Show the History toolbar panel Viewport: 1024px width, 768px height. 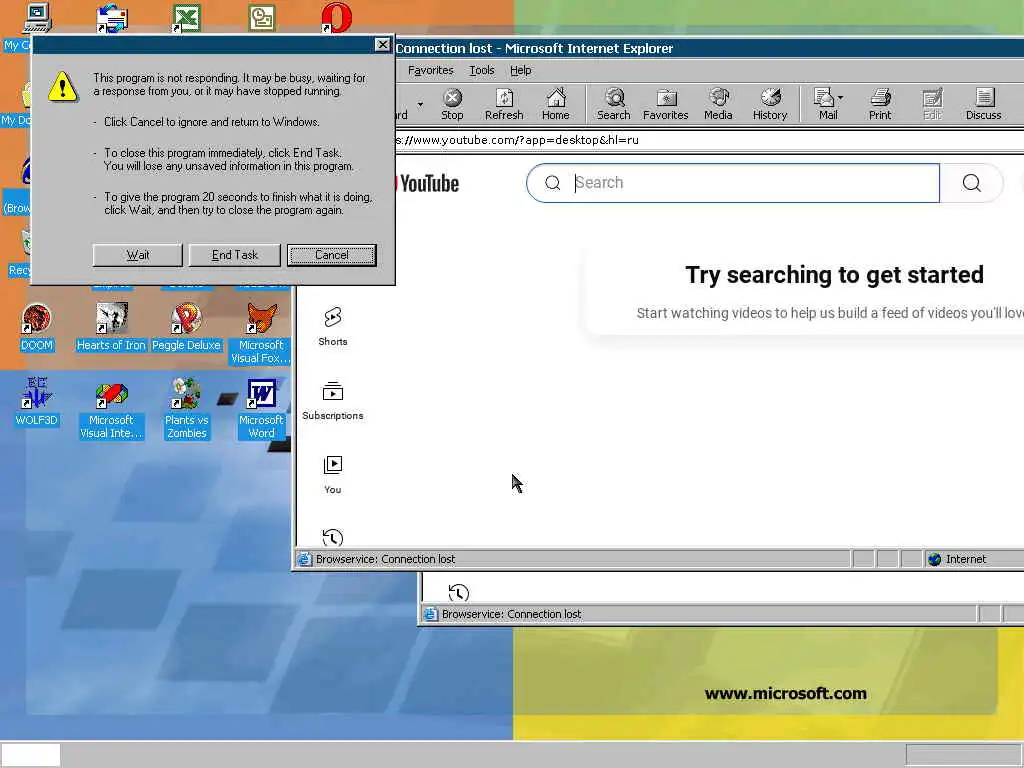point(770,104)
